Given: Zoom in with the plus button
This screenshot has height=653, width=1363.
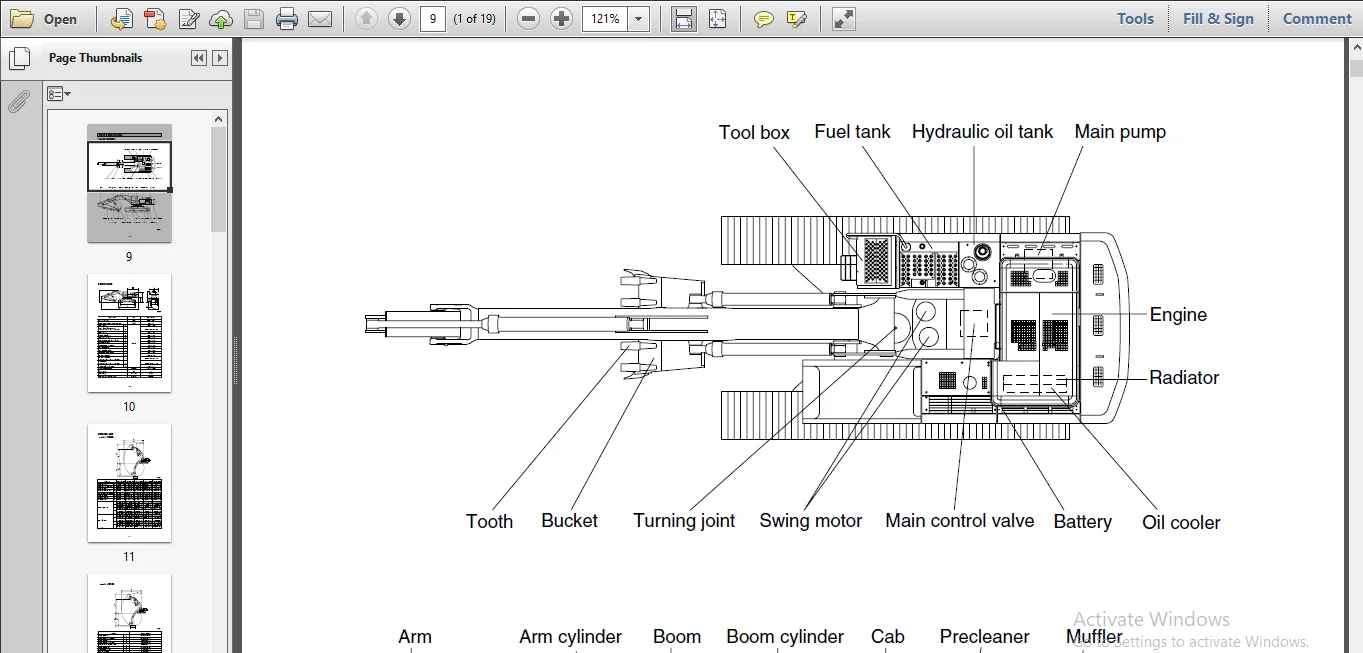Looking at the screenshot, I should pyautogui.click(x=562, y=18).
